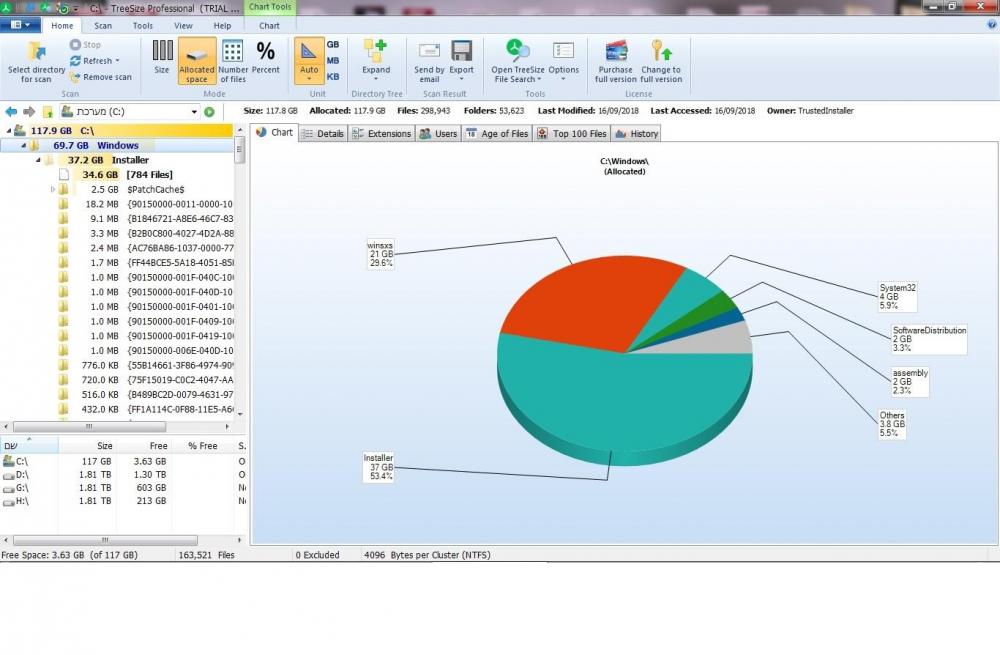Collapse the Windows folder node
Image resolution: width=1000 pixels, height=655 pixels.
point(24,145)
